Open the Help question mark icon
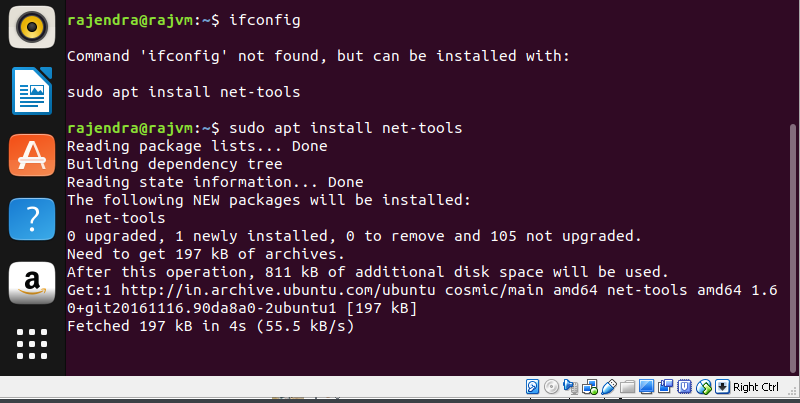The width and height of the screenshot is (800, 403). click(x=31, y=217)
